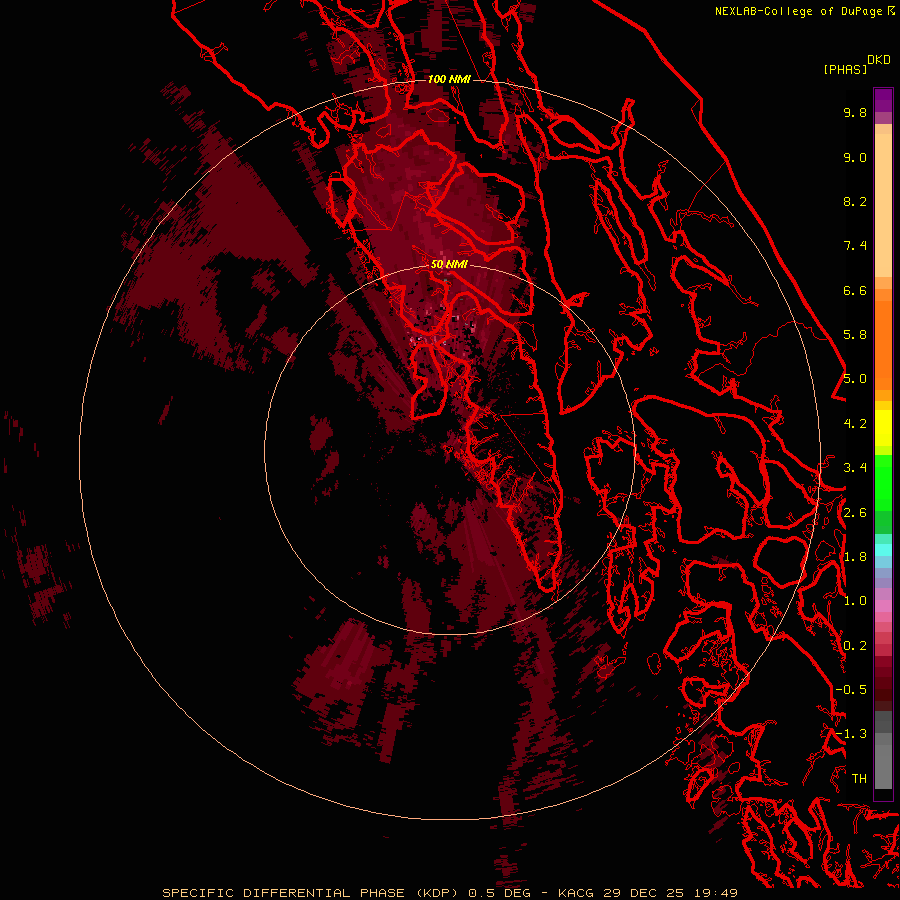Click the 1.8 value on the color scale
Image resolution: width=900 pixels, height=900 pixels.
855,557
